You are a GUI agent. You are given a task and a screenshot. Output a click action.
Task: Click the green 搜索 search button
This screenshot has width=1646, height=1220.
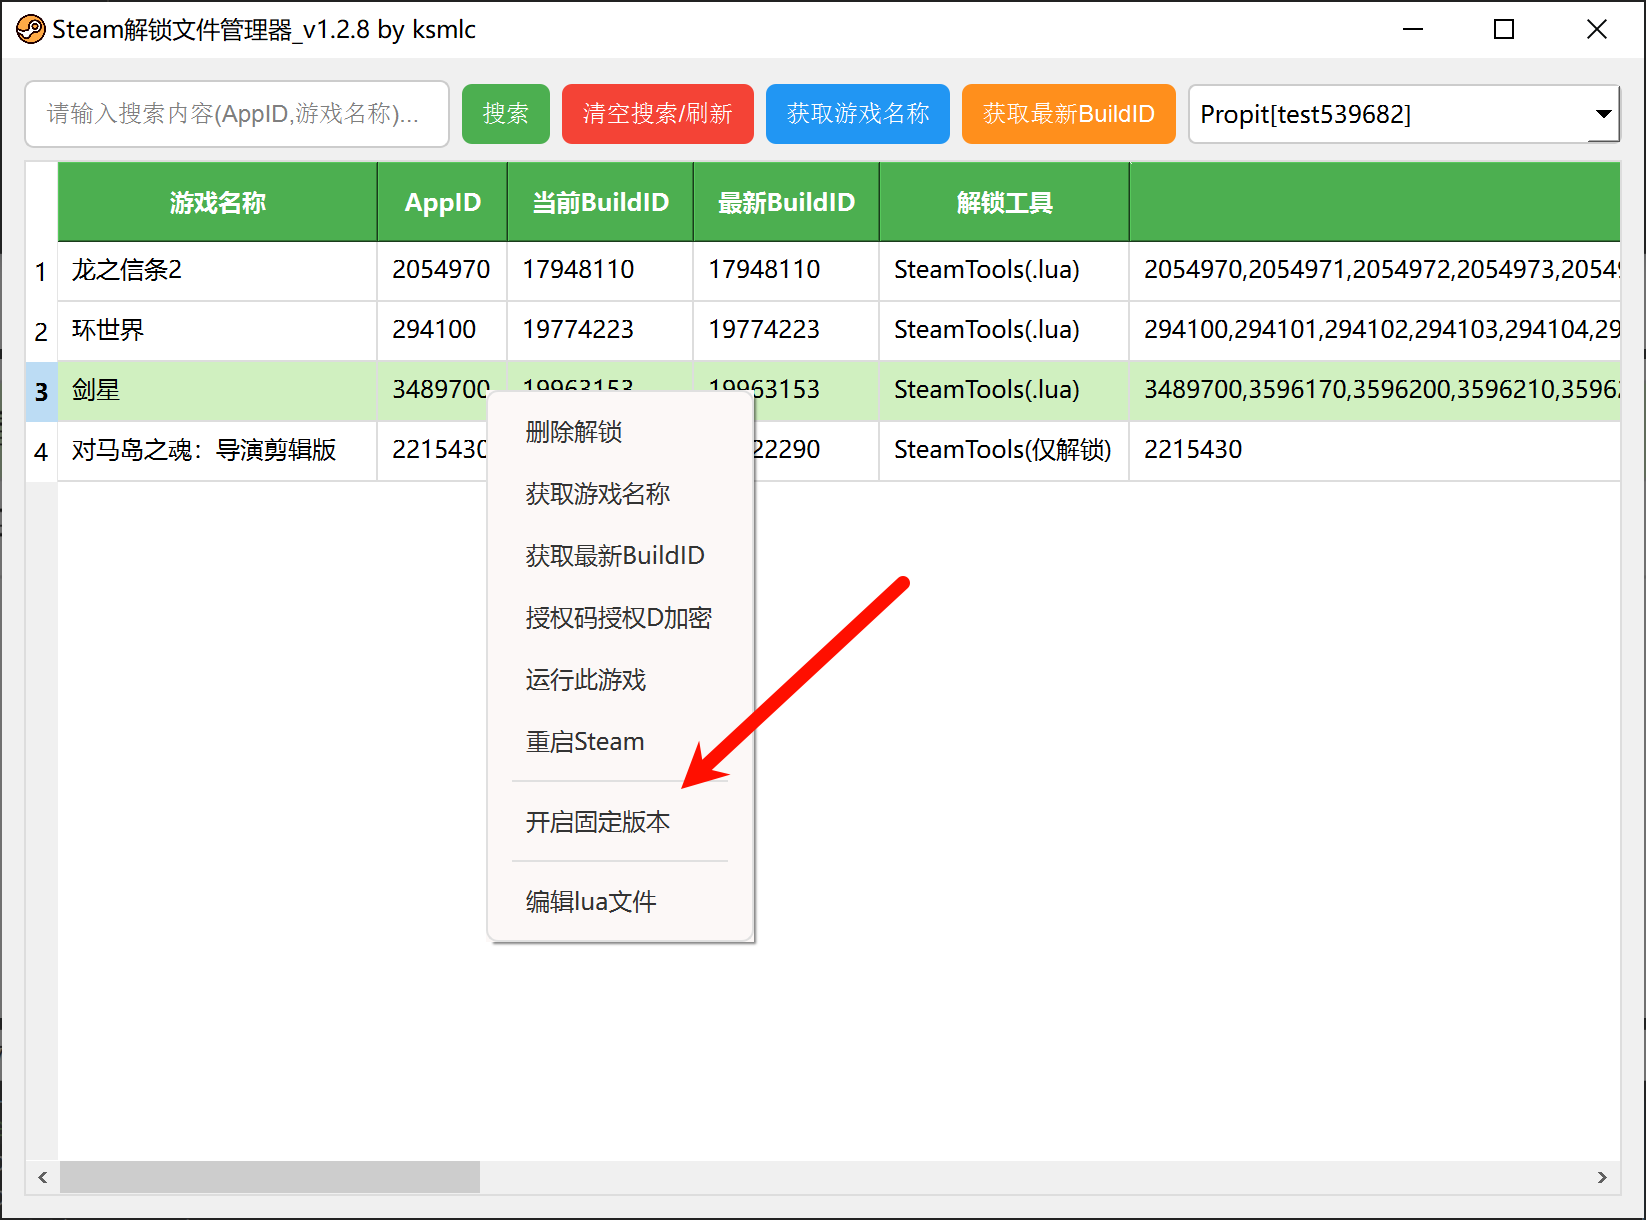(505, 114)
